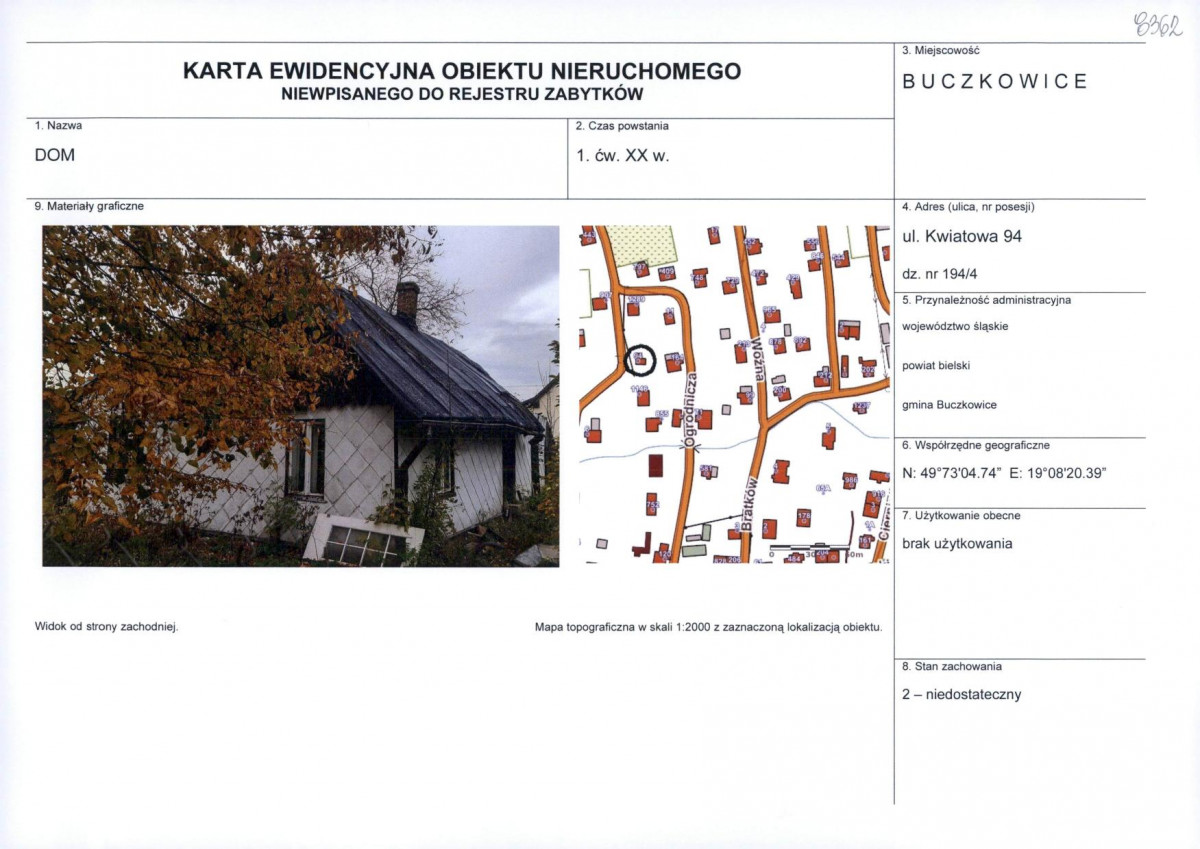Select the title "KARTA EWIDENCYJNA OBIEKTU NIERUCHOMEGO"

tap(462, 71)
